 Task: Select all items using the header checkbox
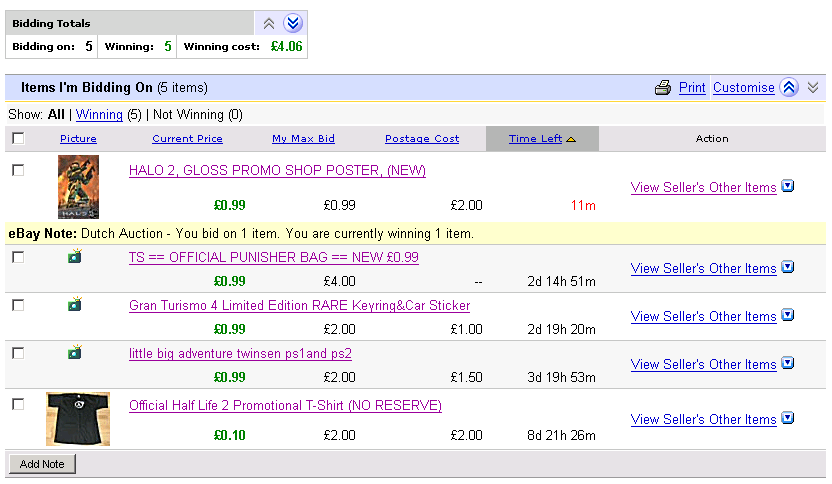point(18,139)
